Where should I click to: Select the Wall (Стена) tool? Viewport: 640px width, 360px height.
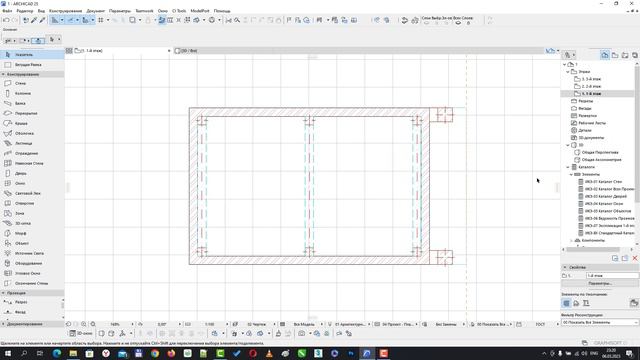[x=20, y=83]
